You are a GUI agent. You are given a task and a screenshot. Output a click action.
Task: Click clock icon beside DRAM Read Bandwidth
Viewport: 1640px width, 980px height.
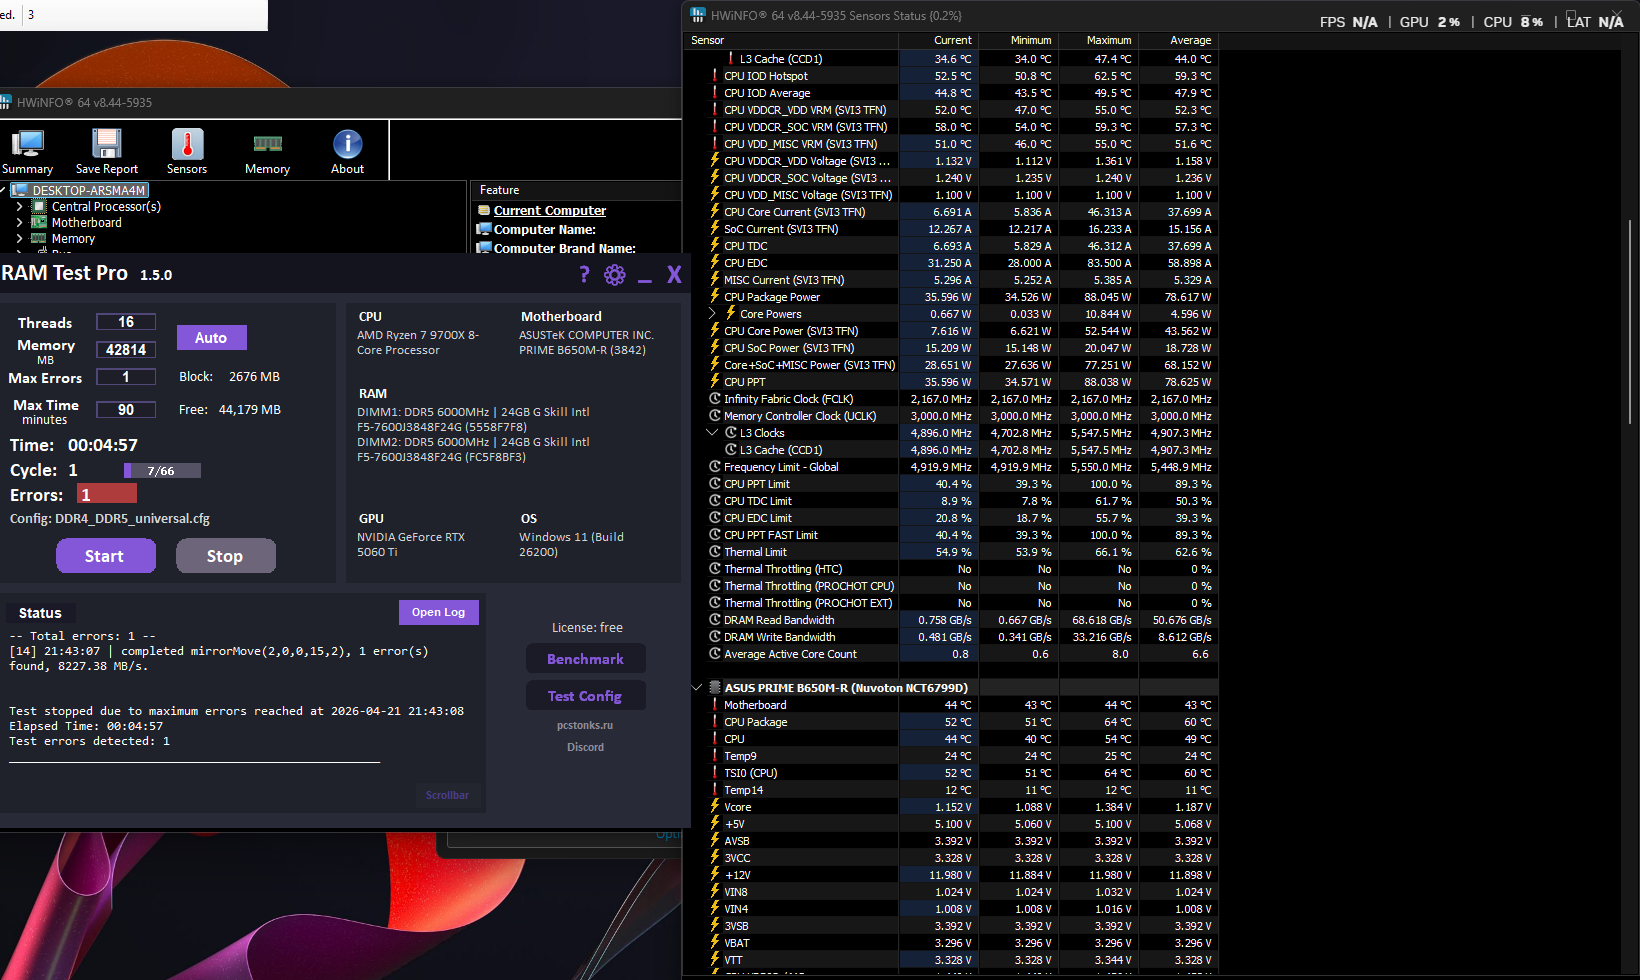coord(715,620)
